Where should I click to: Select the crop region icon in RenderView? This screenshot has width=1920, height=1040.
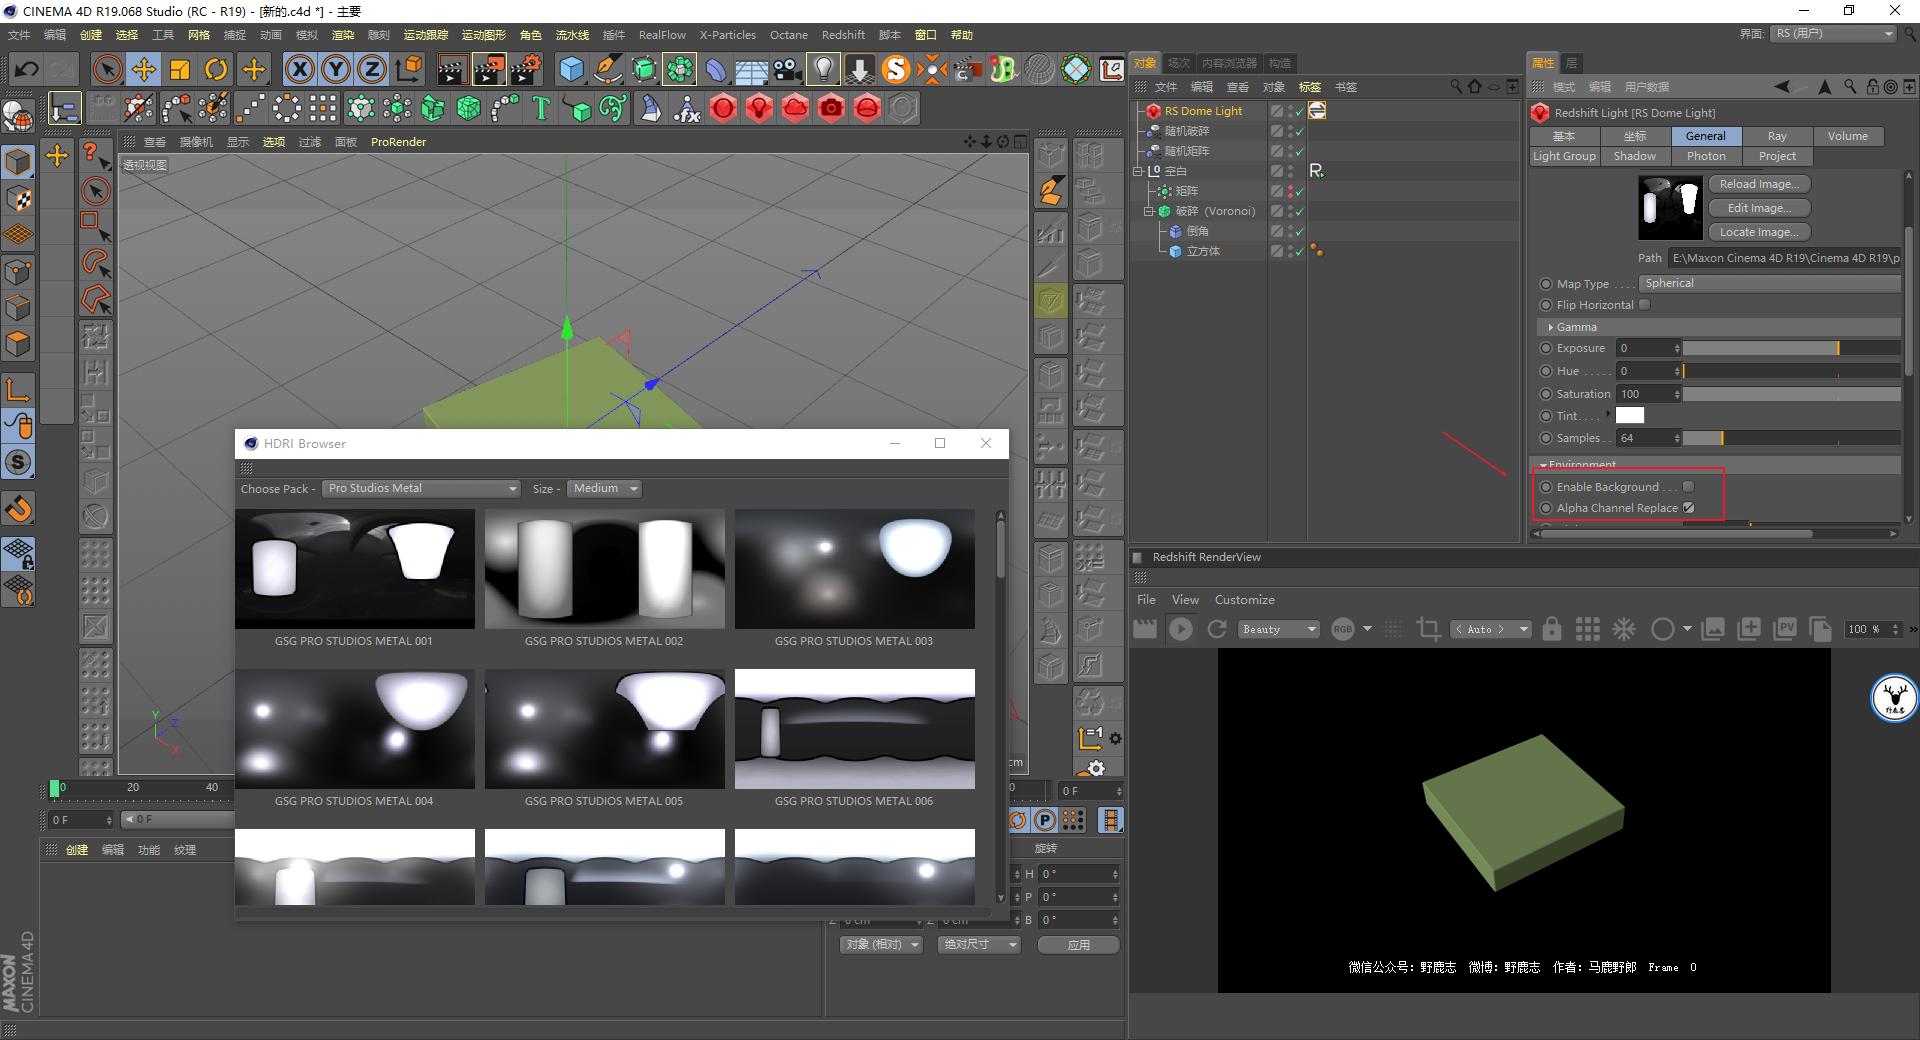pyautogui.click(x=1428, y=629)
